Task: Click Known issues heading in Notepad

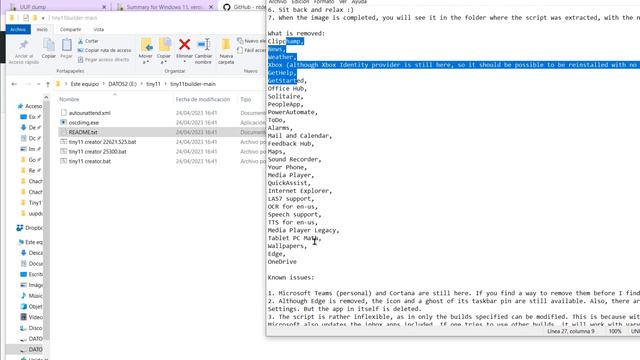Action: tap(291, 278)
